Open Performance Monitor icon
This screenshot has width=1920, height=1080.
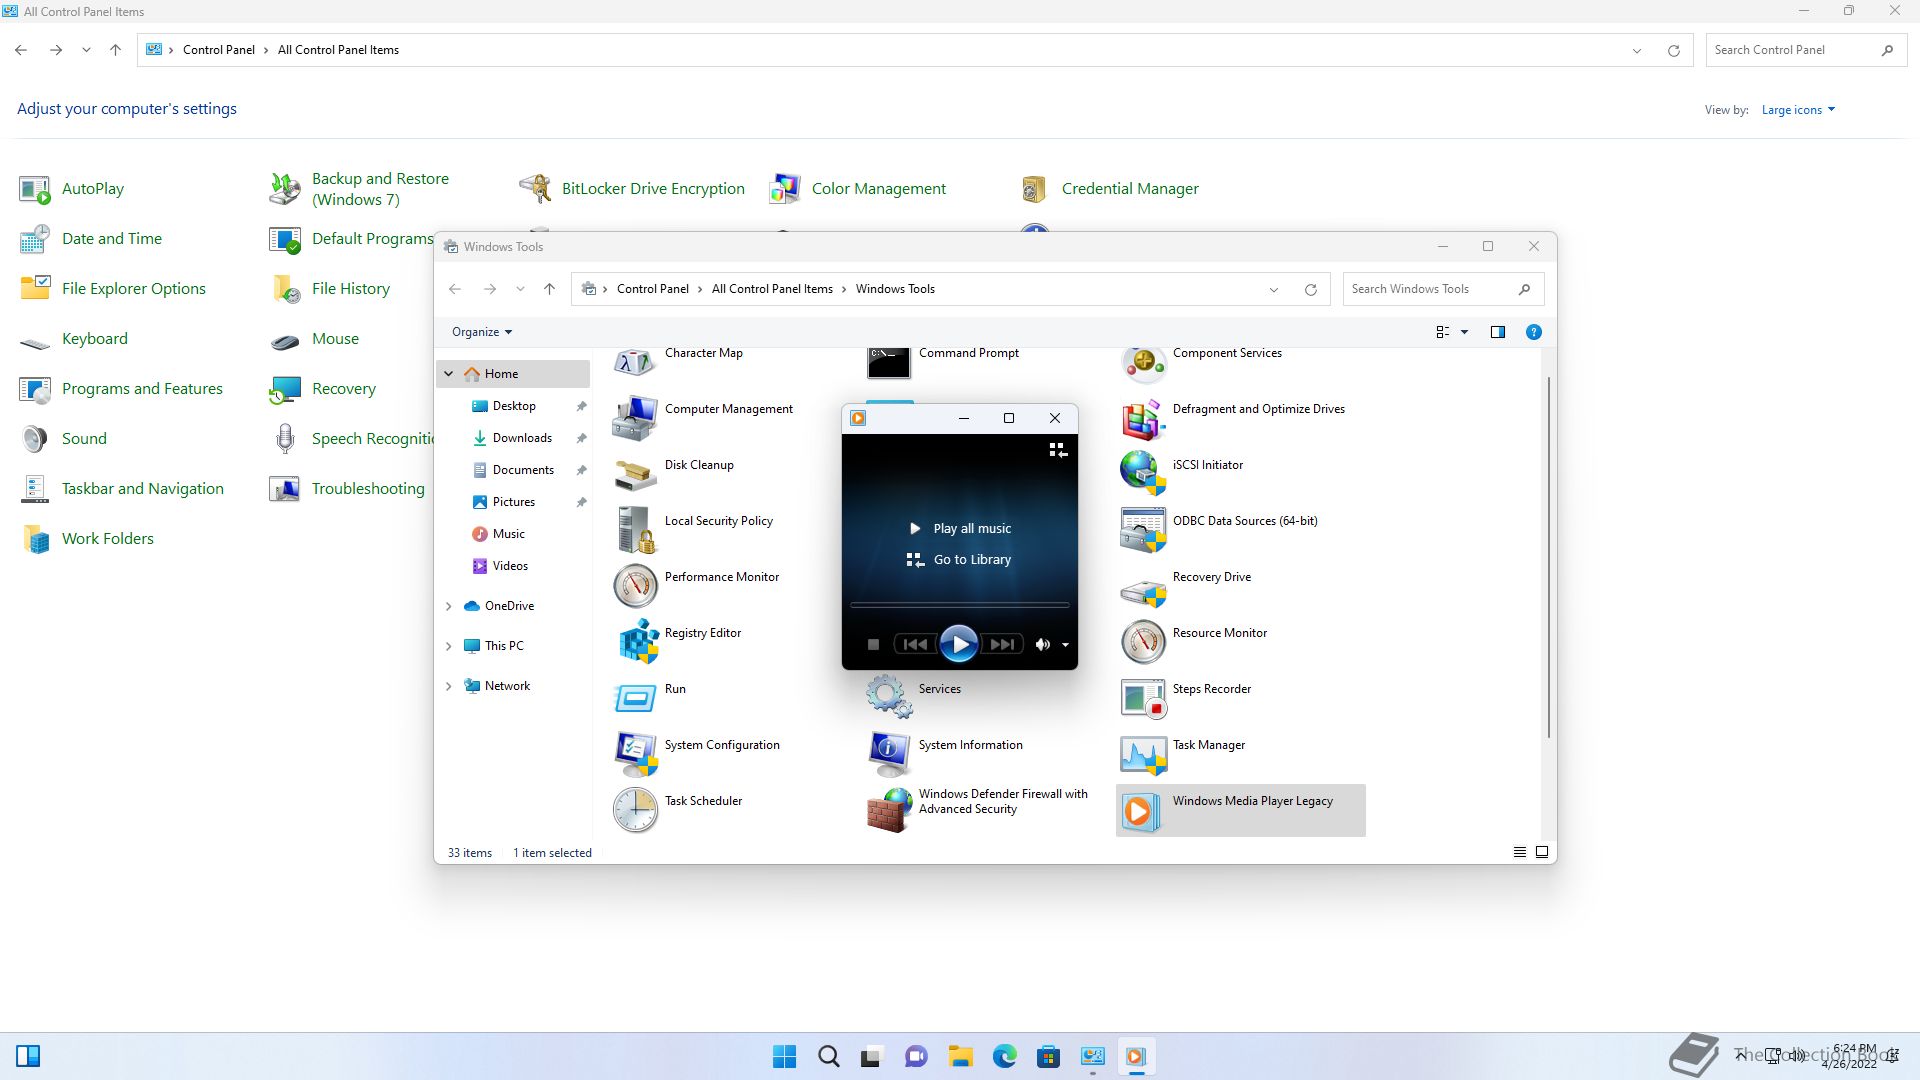635,586
